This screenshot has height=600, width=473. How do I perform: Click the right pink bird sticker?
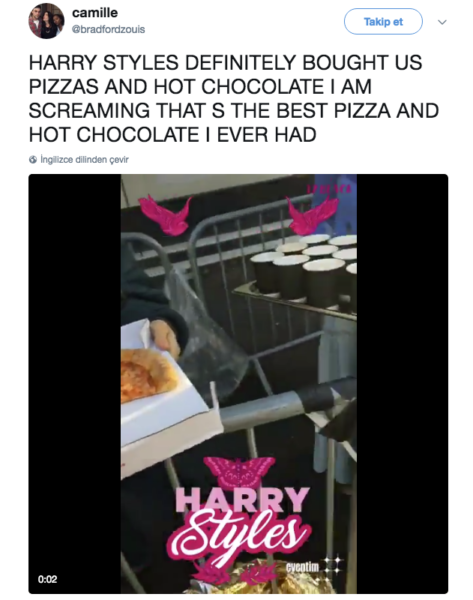312,214
